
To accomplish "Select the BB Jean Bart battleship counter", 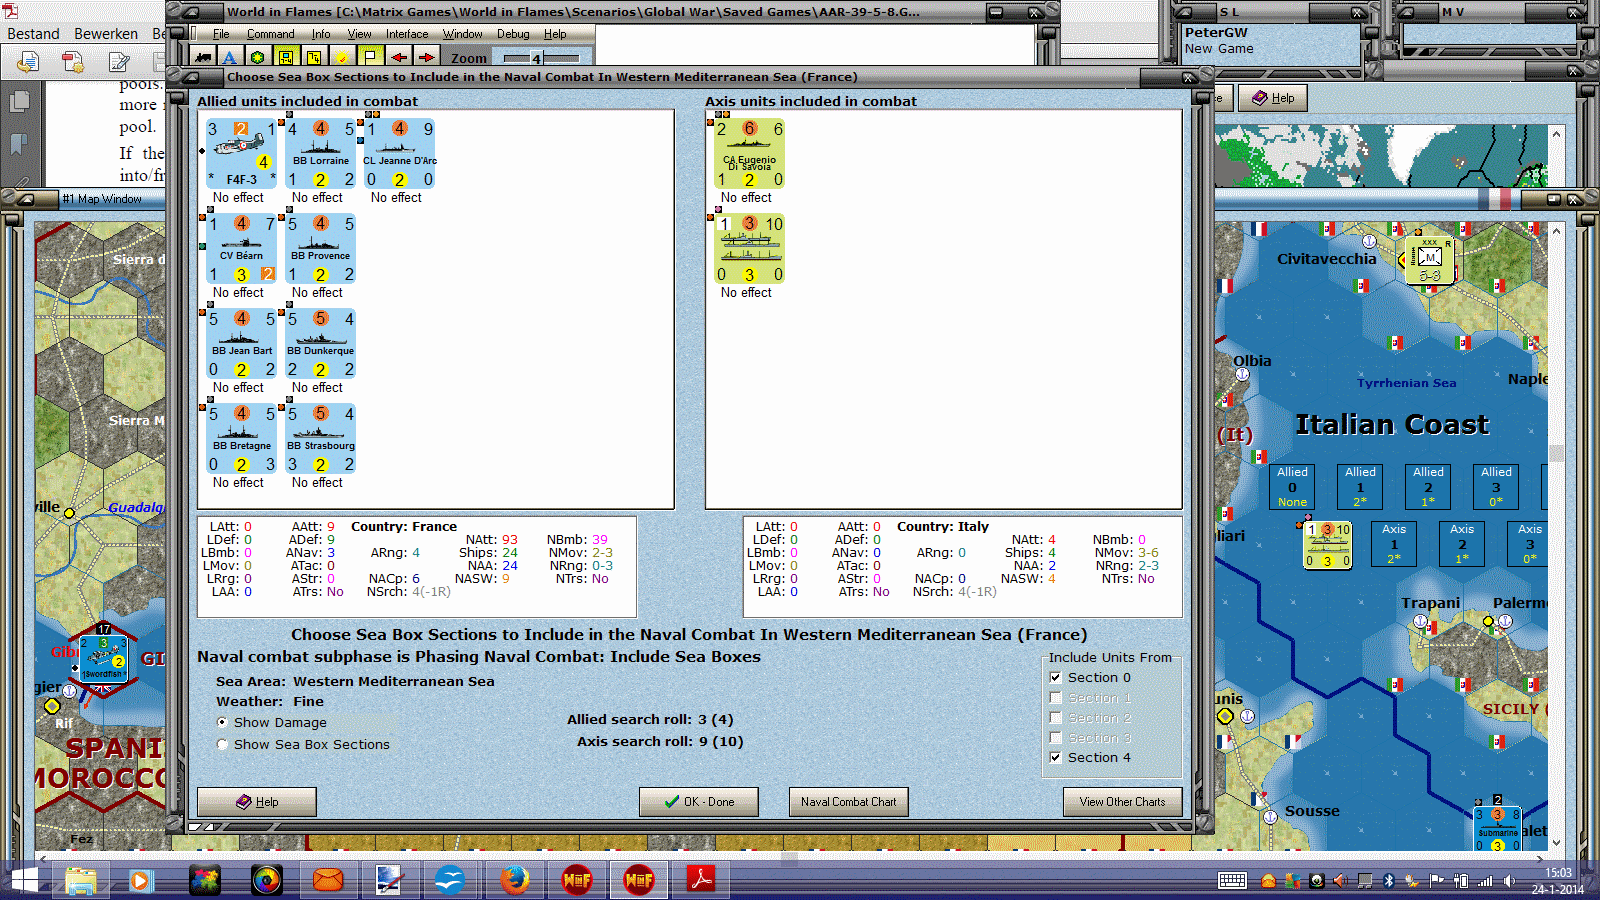I will pyautogui.click(x=241, y=344).
